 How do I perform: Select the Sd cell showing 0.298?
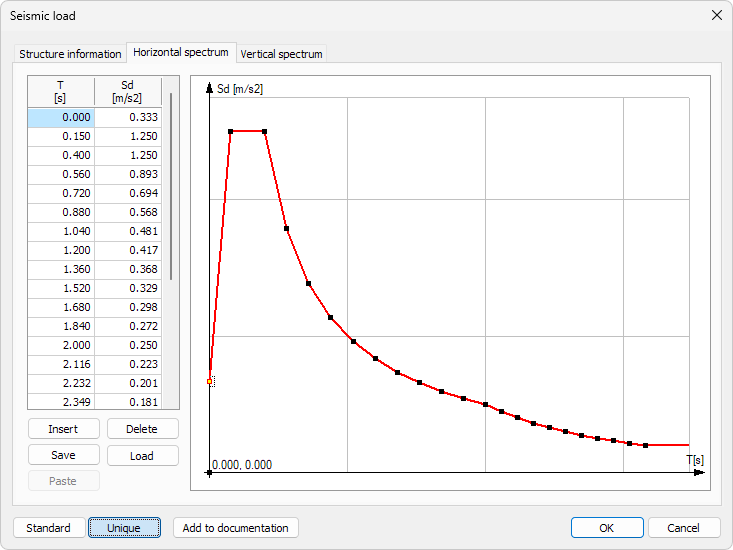128,307
